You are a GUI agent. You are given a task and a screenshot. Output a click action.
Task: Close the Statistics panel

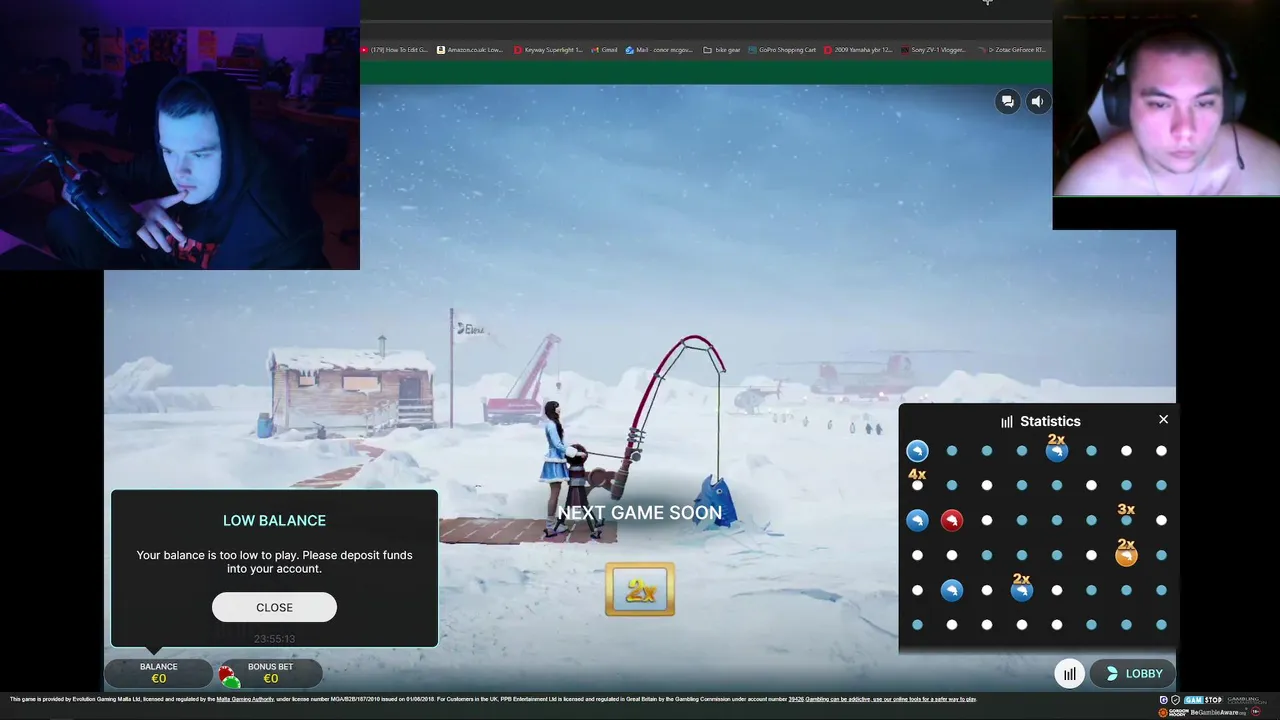coord(1163,419)
